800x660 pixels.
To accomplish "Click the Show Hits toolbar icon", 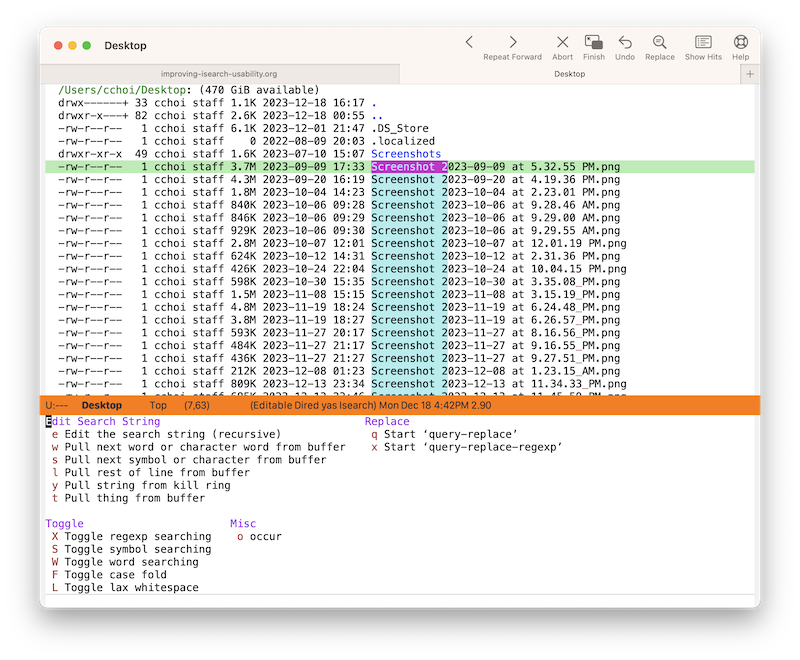I will click(x=703, y=42).
